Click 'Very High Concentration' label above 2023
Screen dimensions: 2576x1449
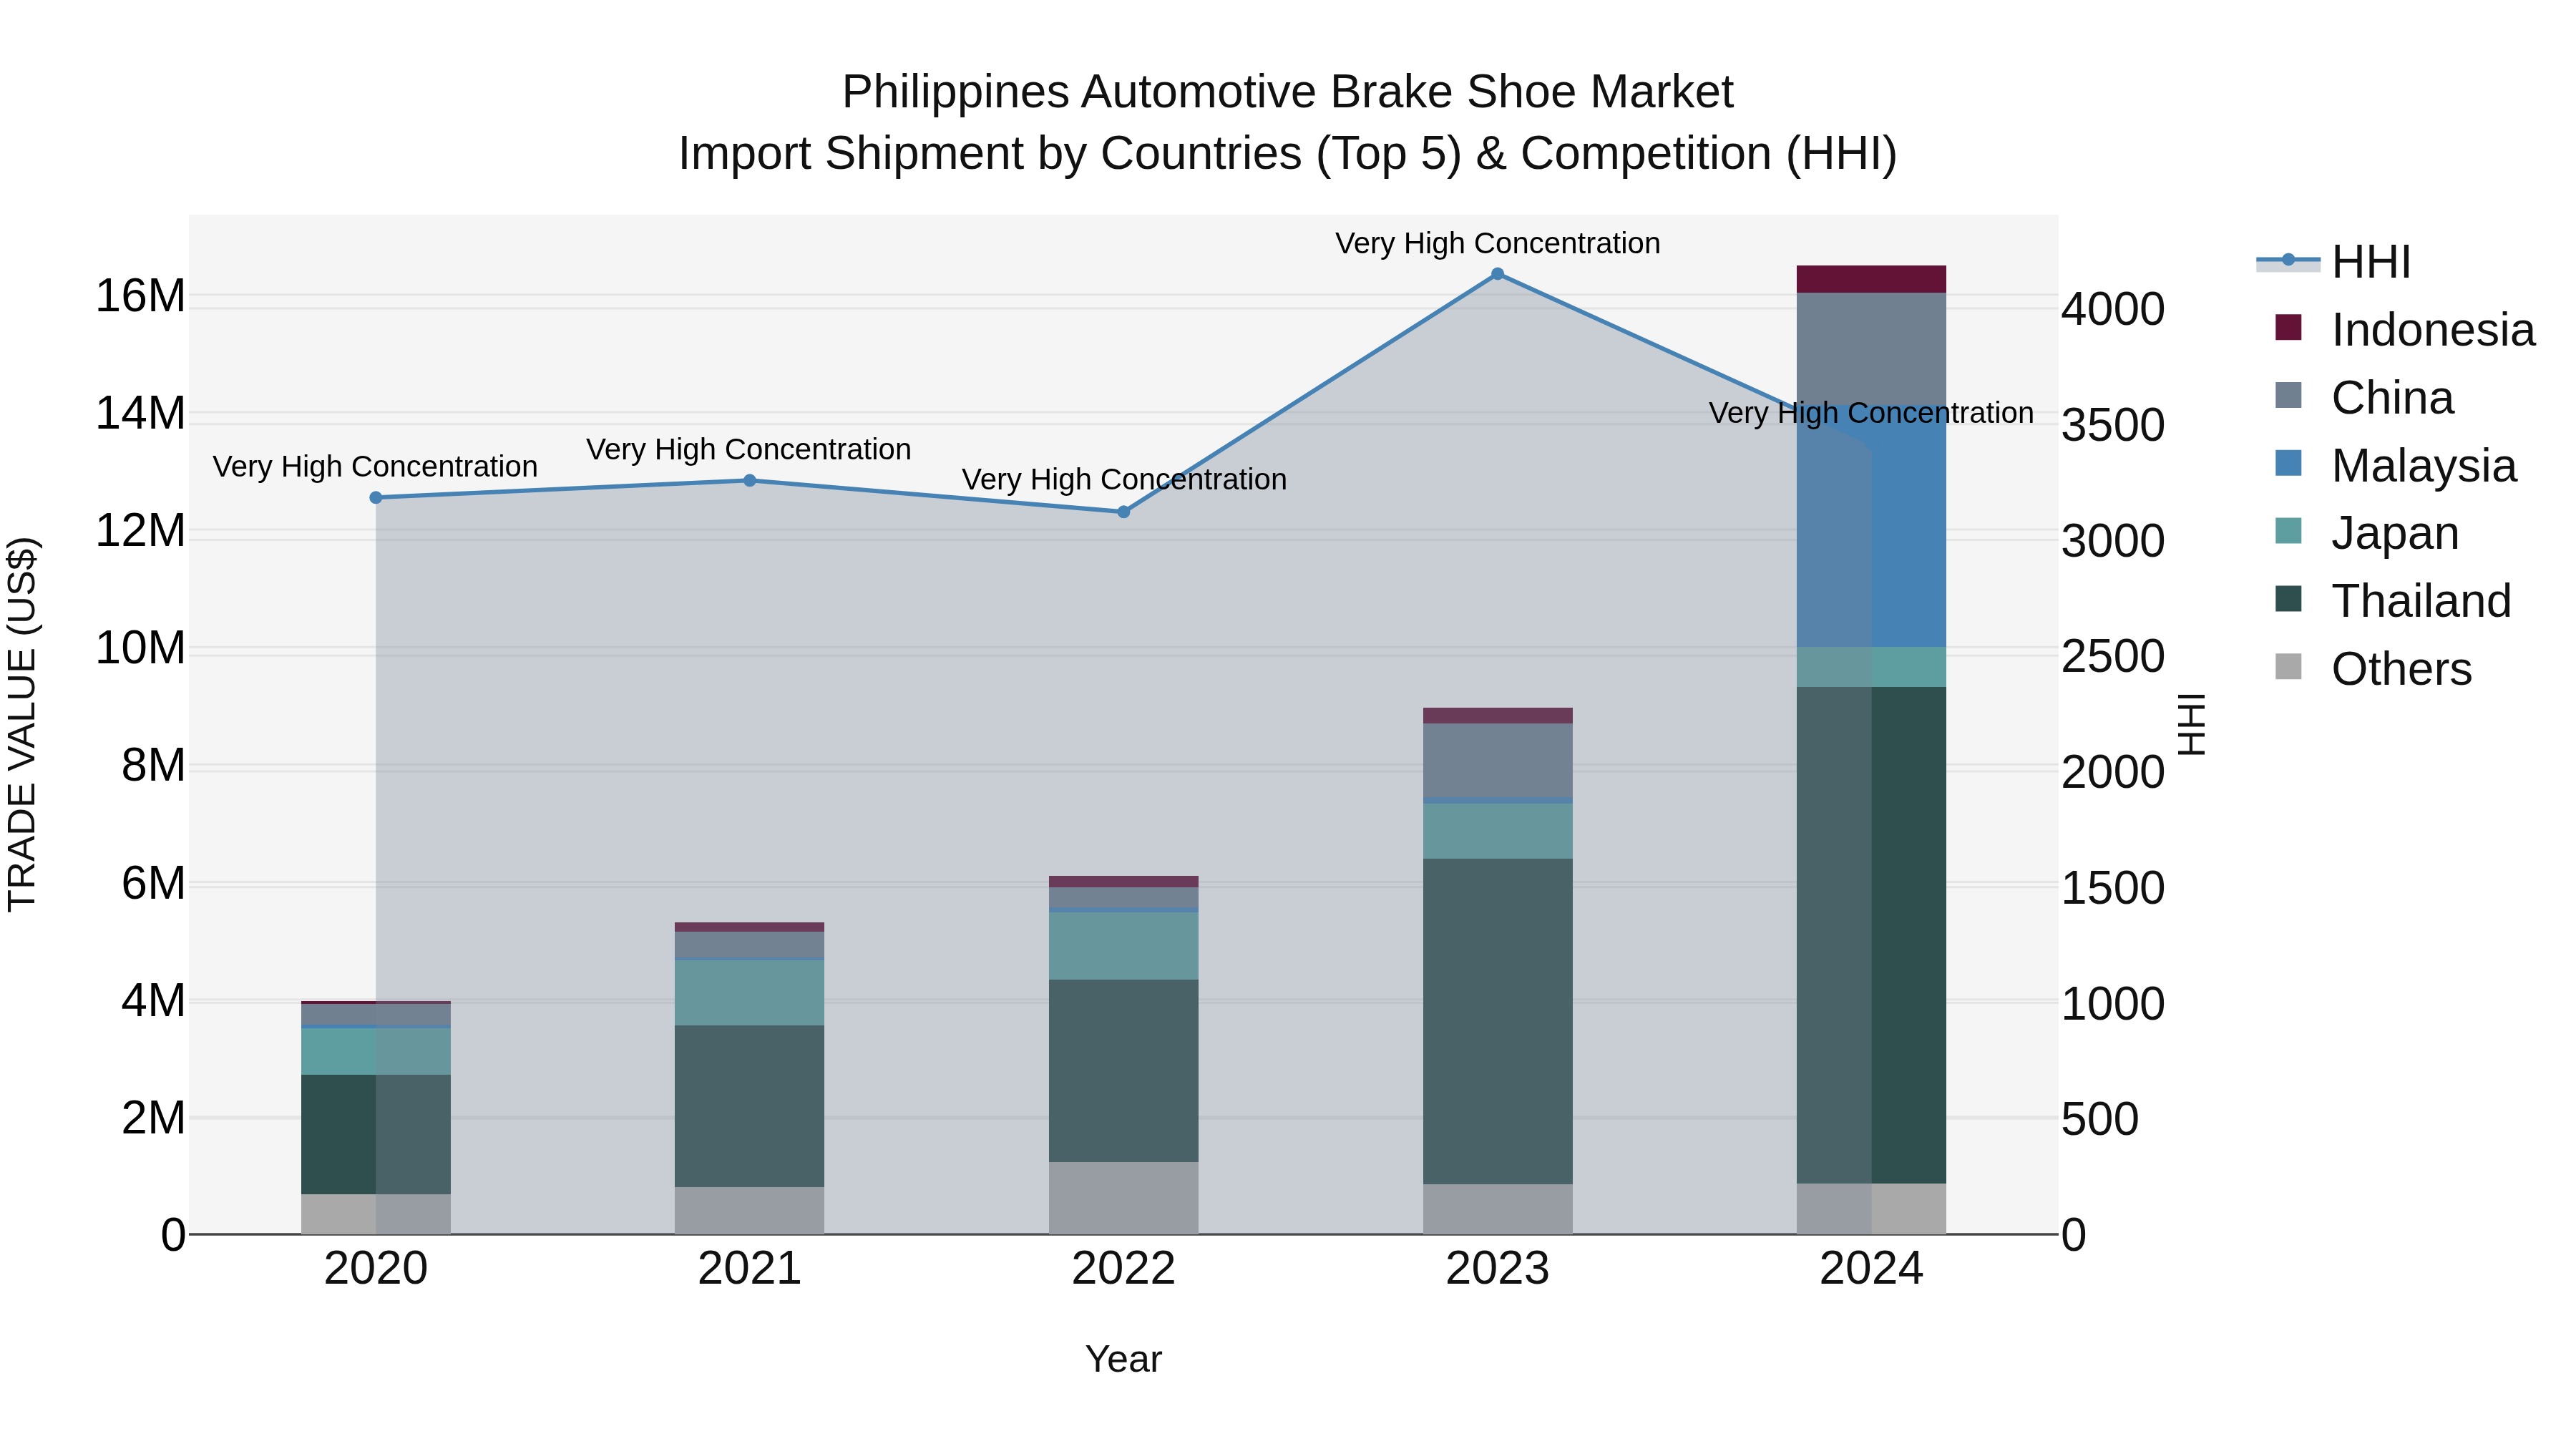1497,243
